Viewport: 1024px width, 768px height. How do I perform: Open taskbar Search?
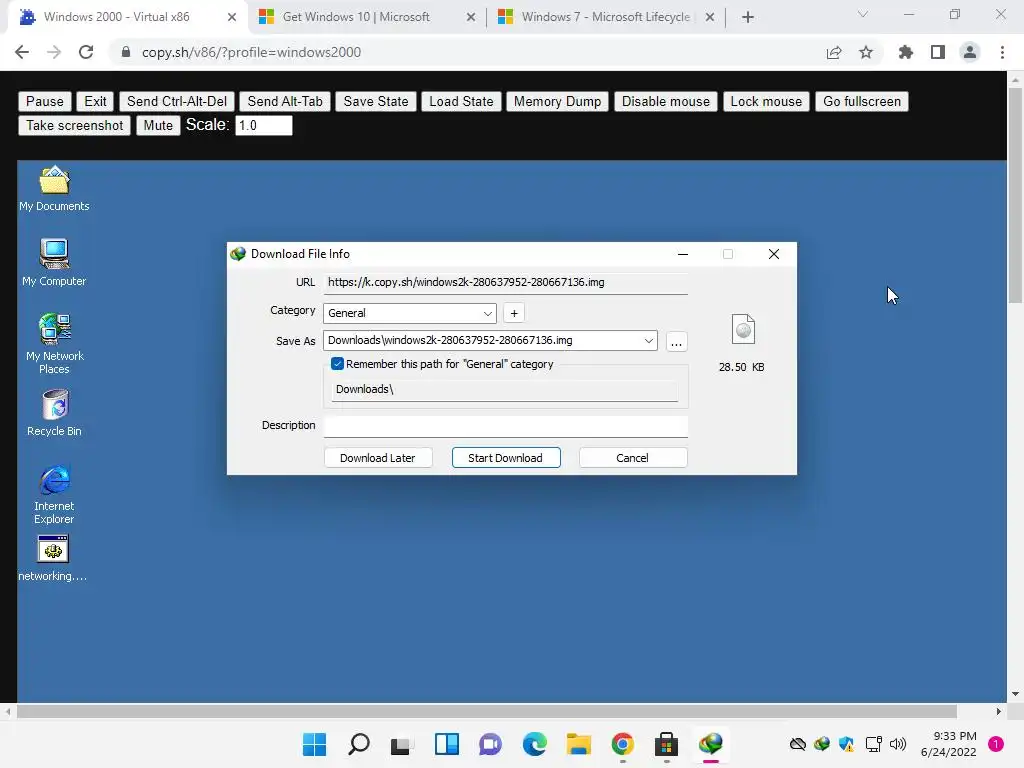point(359,744)
